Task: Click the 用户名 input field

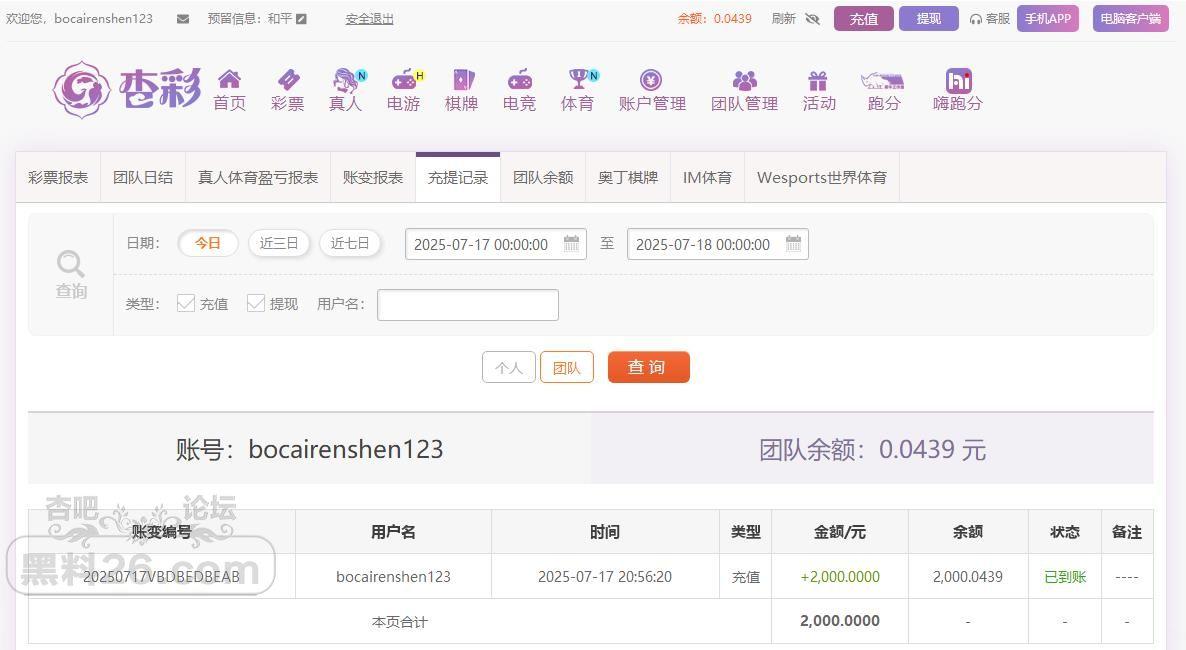Action: click(467, 304)
